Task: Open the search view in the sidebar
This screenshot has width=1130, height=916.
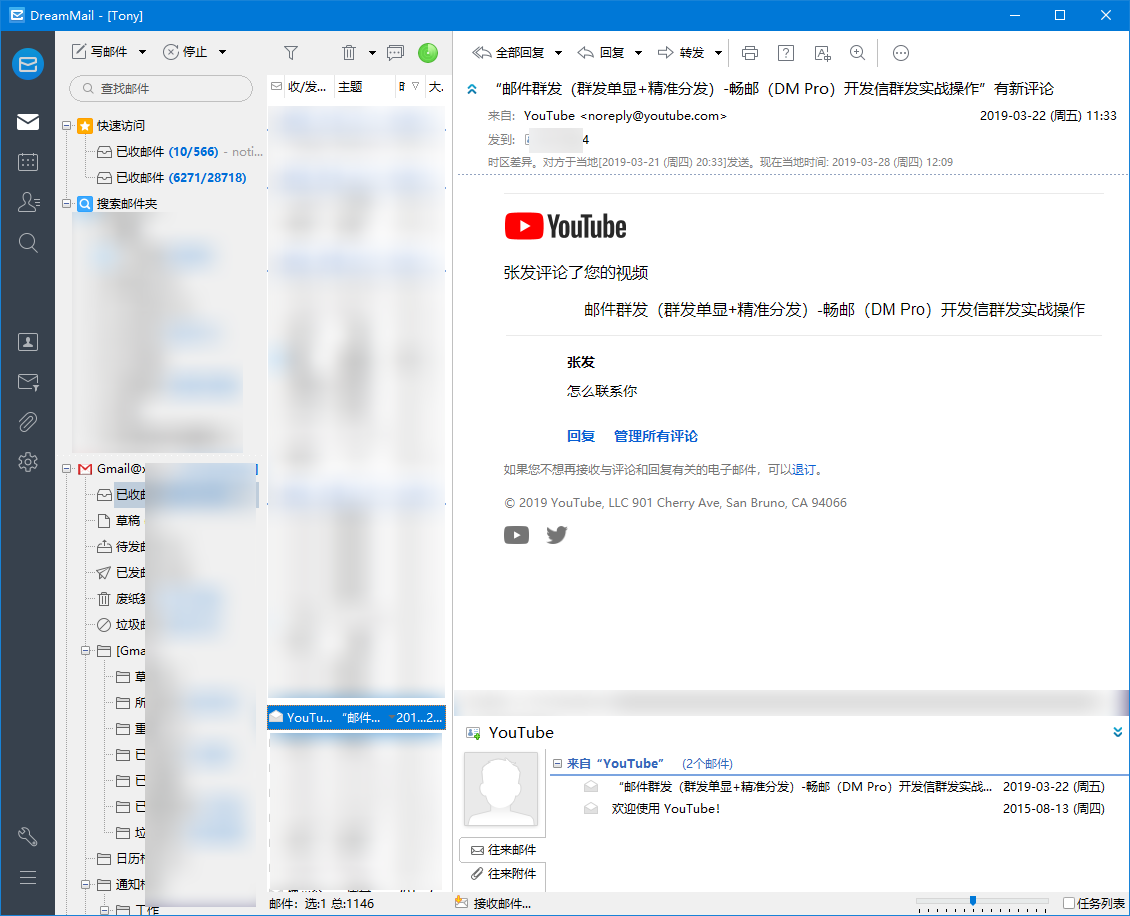Action: click(28, 242)
